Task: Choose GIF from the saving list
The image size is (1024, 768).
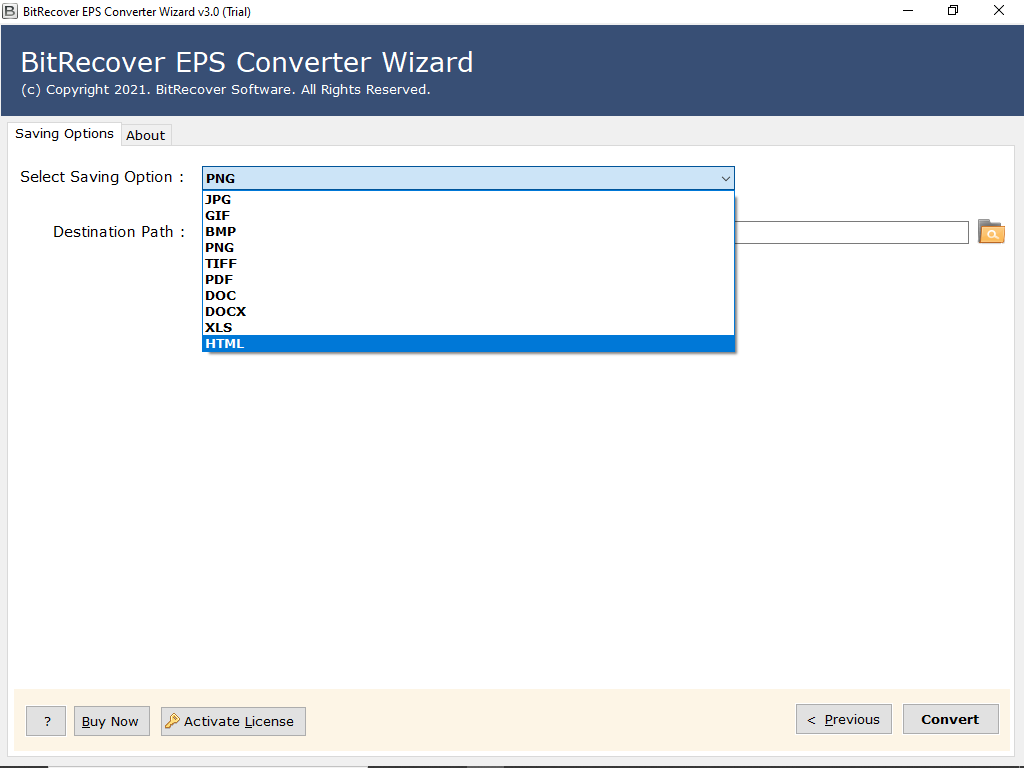Action: (x=468, y=216)
